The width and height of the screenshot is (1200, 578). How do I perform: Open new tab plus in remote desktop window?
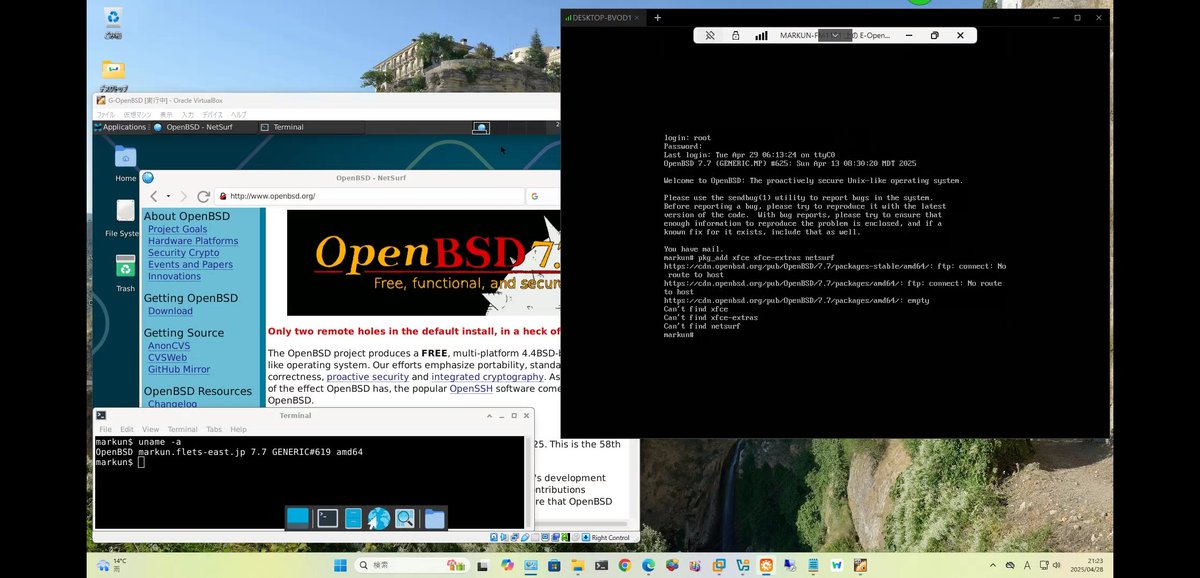657,18
